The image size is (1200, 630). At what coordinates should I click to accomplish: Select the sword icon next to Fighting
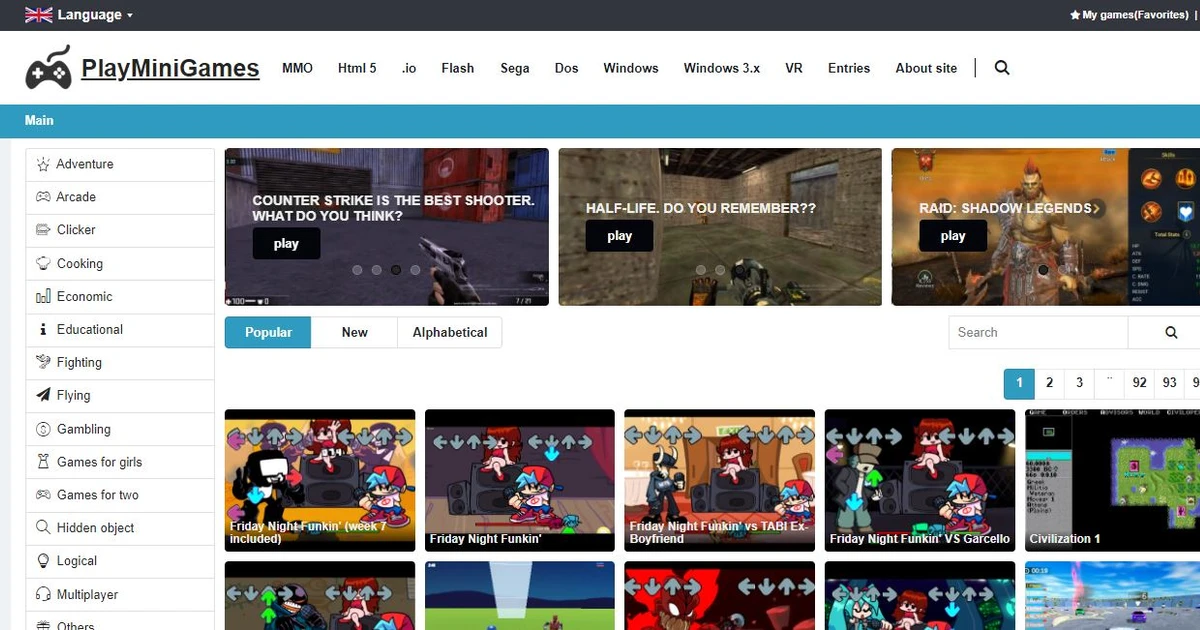tap(42, 362)
